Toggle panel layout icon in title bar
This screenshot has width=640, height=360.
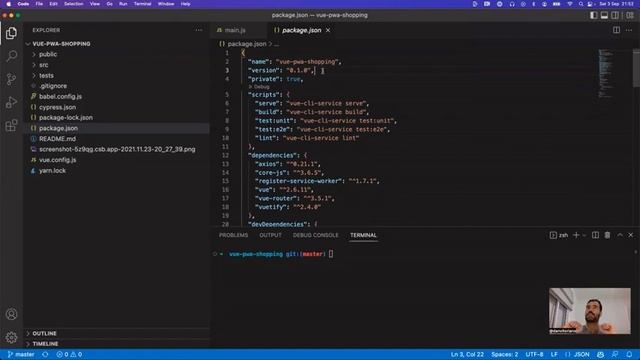[604, 15]
